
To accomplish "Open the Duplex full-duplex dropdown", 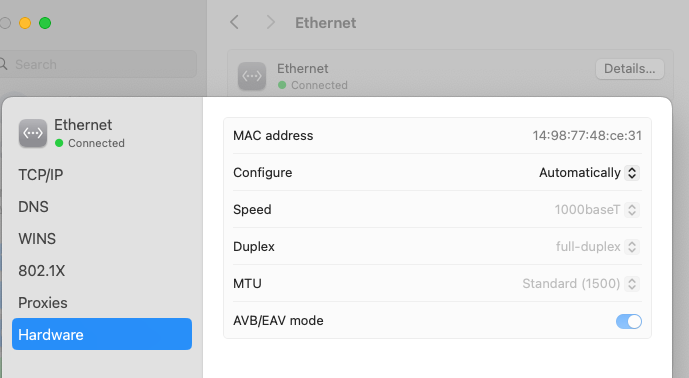I will coord(598,247).
